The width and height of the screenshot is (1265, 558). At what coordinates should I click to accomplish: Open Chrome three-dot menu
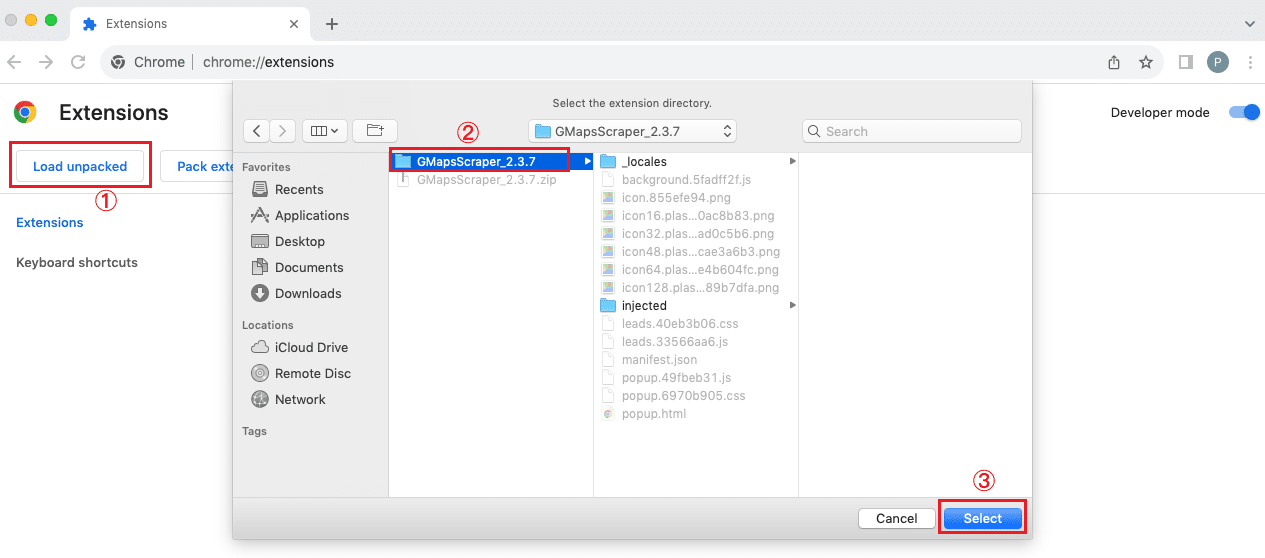point(1250,62)
